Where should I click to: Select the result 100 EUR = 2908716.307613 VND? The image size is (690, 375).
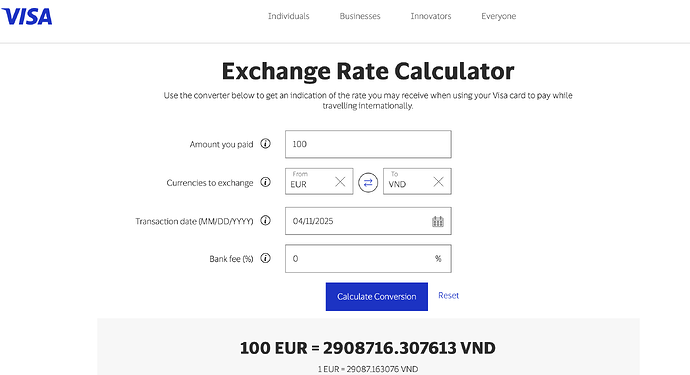368,348
